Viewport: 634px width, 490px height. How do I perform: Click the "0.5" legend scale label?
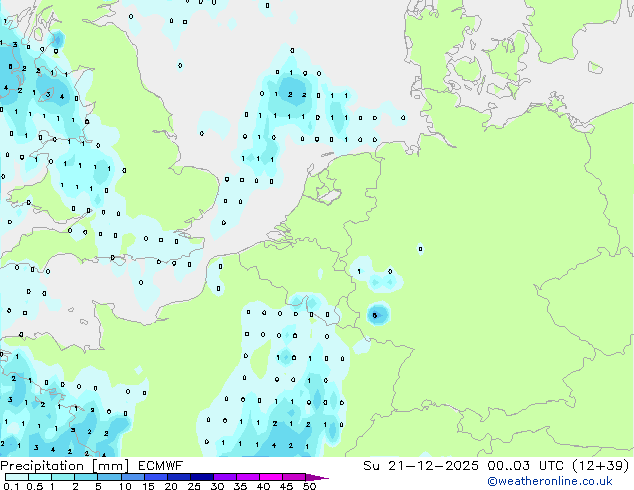tap(34, 486)
